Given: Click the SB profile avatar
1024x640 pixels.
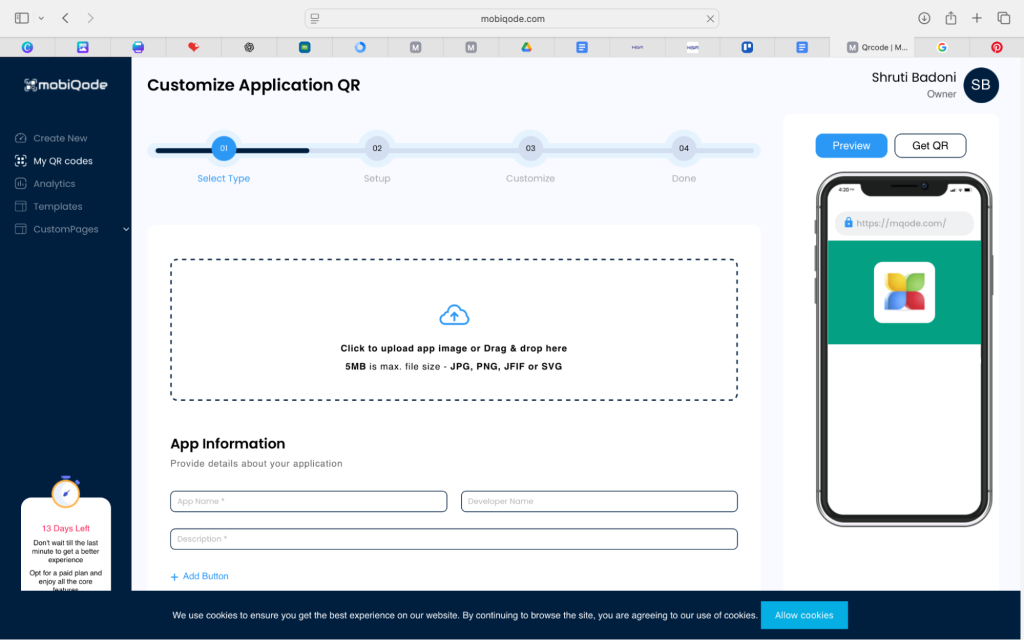Looking at the screenshot, I should [980, 85].
